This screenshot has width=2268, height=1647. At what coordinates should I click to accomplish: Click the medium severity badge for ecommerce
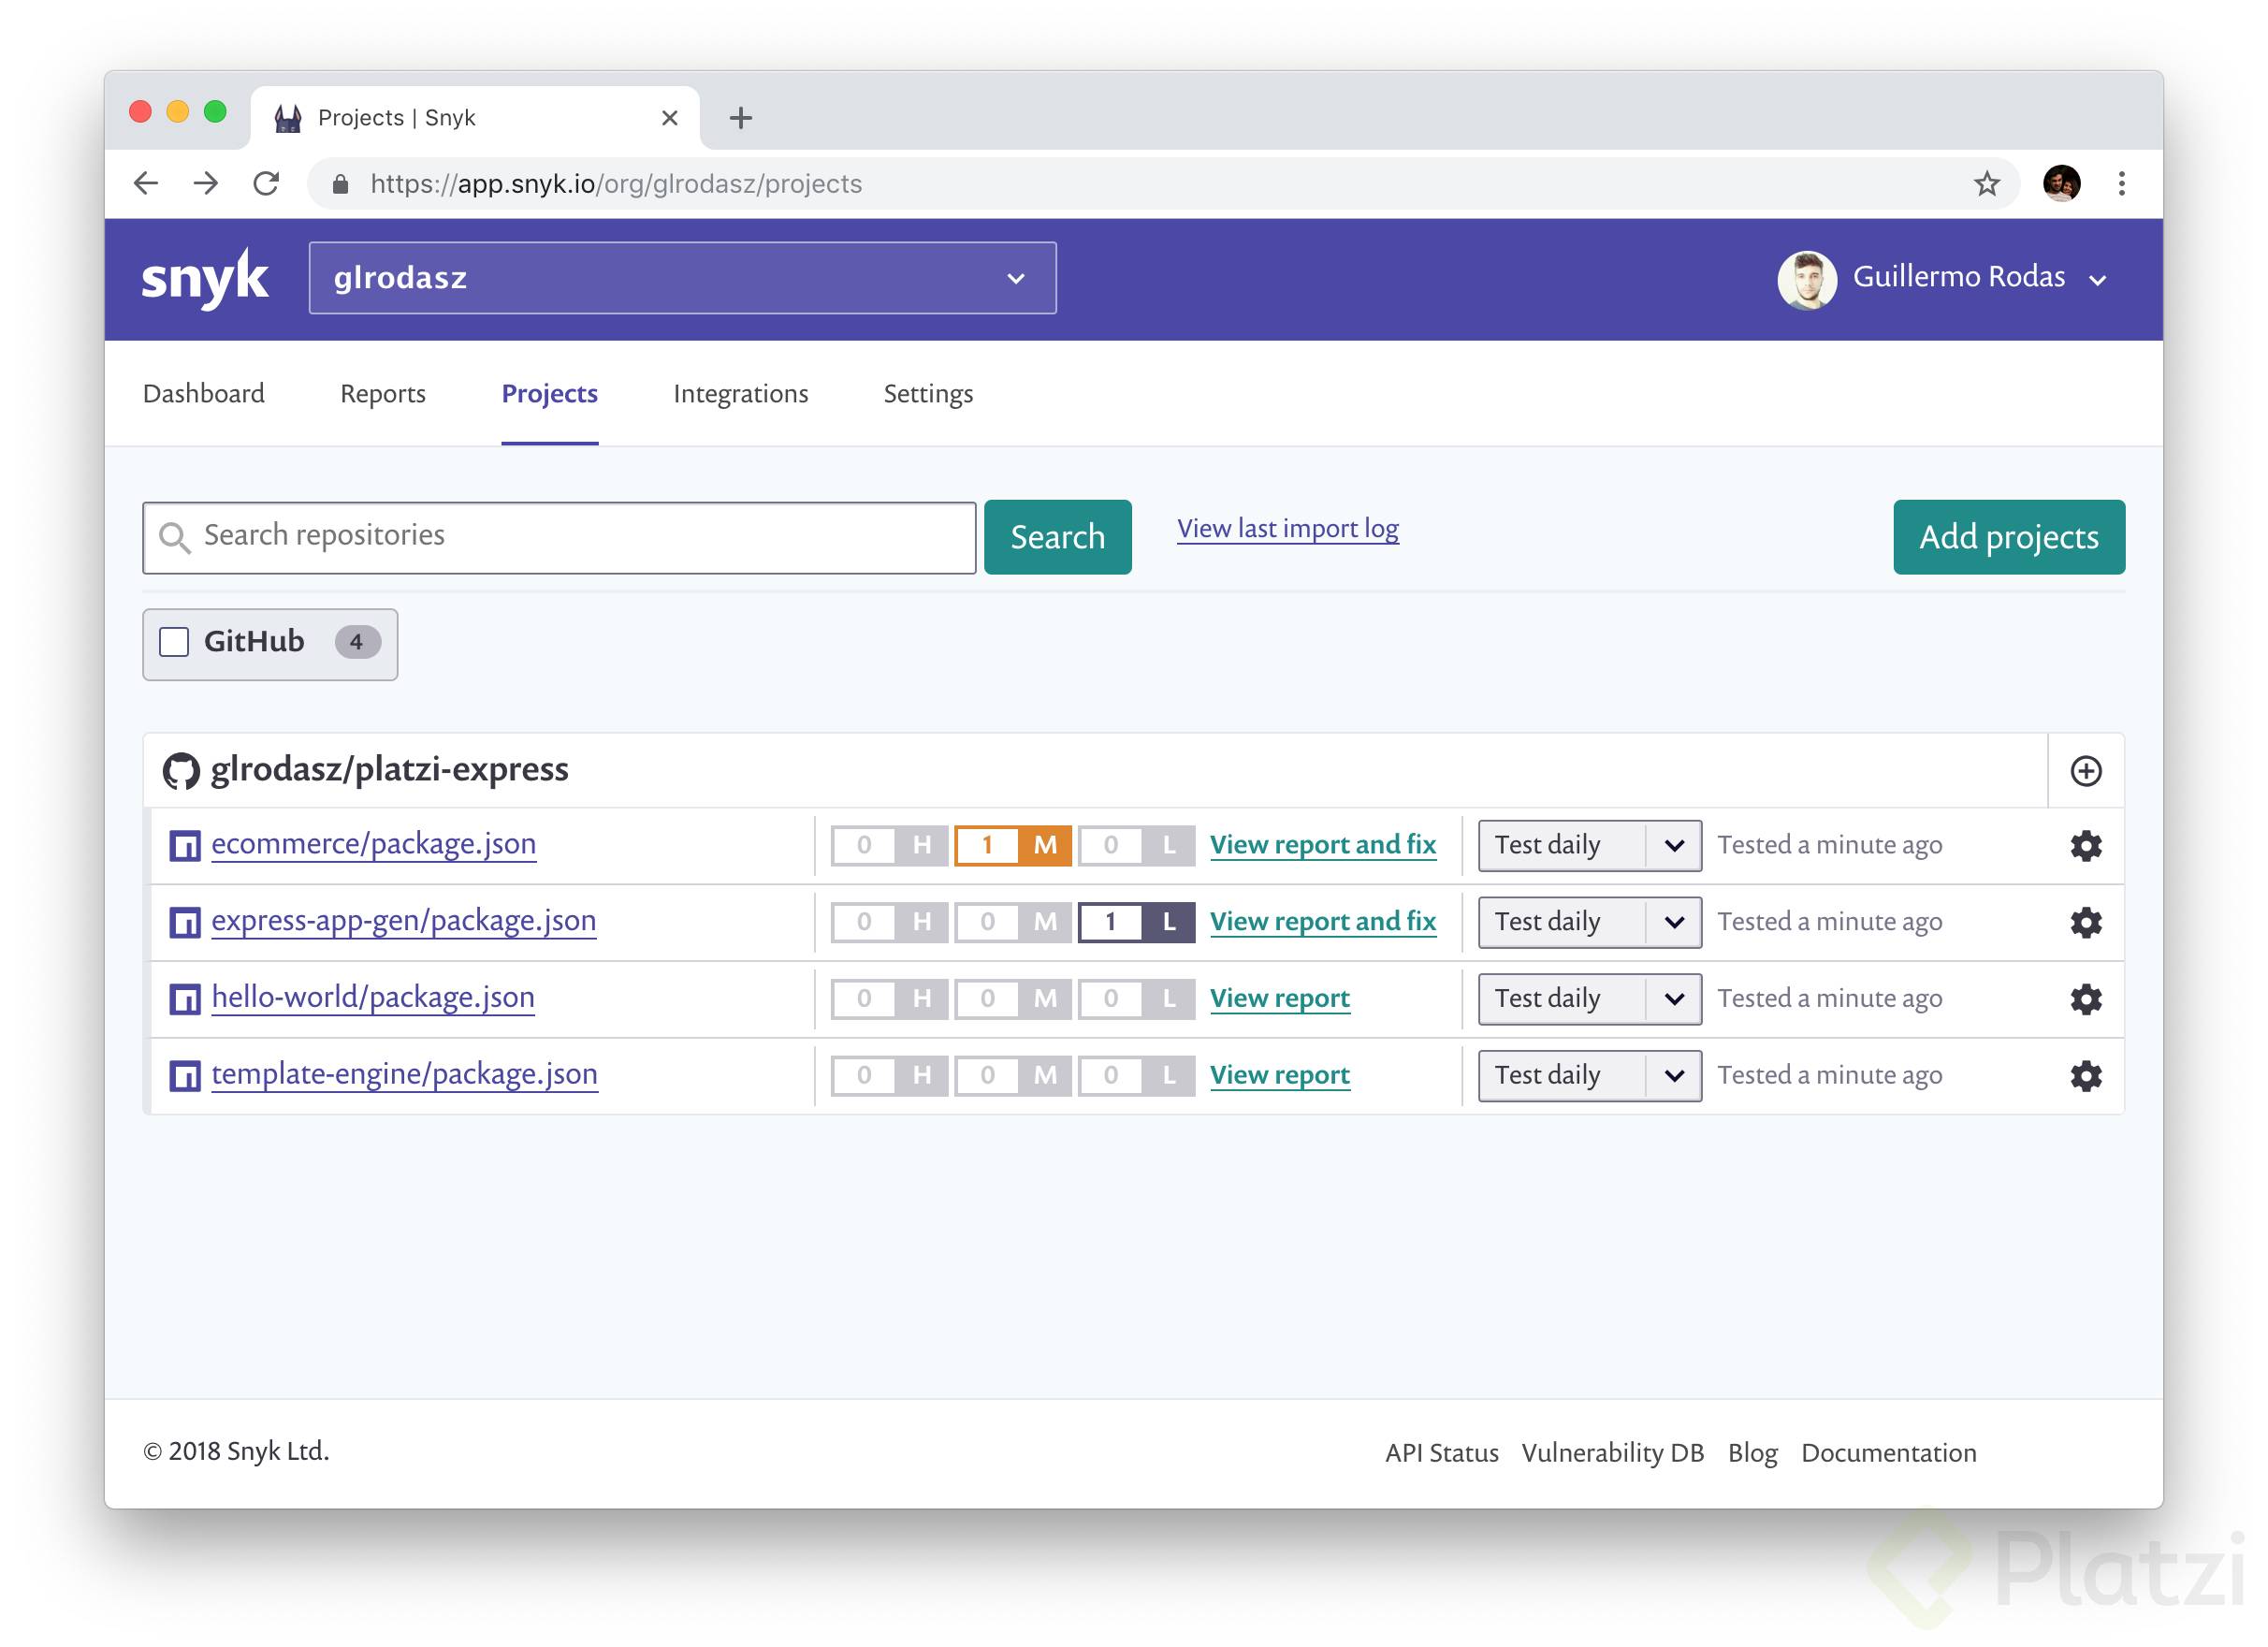(x=1012, y=845)
